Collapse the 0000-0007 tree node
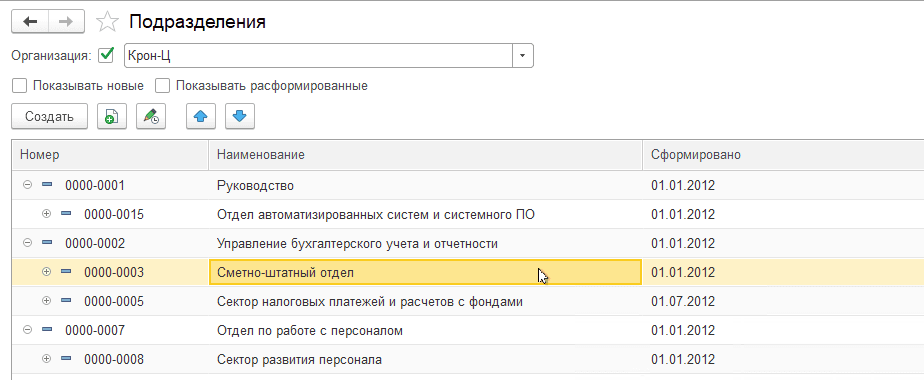Image resolution: width=924 pixels, height=380 pixels. tap(27, 331)
